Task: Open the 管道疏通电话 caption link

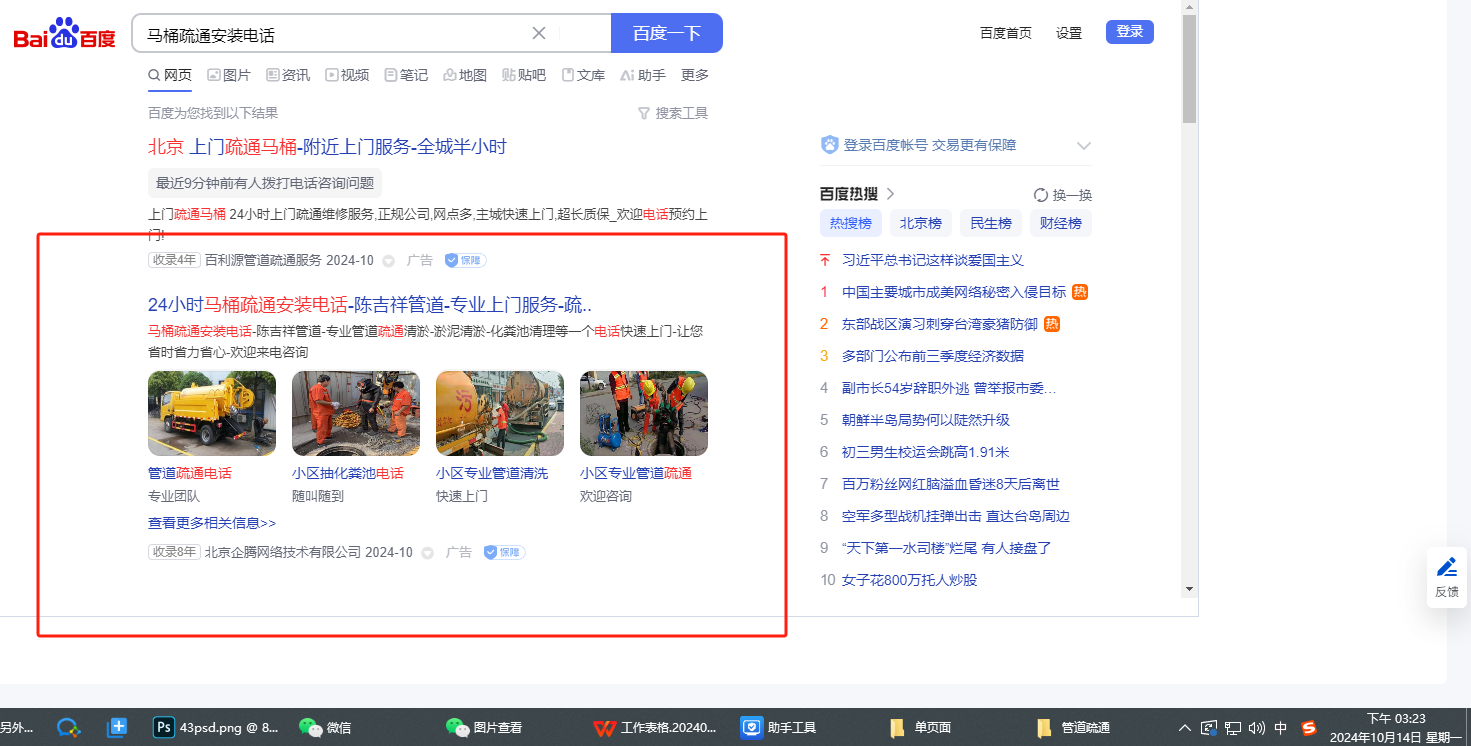Action: (x=190, y=473)
